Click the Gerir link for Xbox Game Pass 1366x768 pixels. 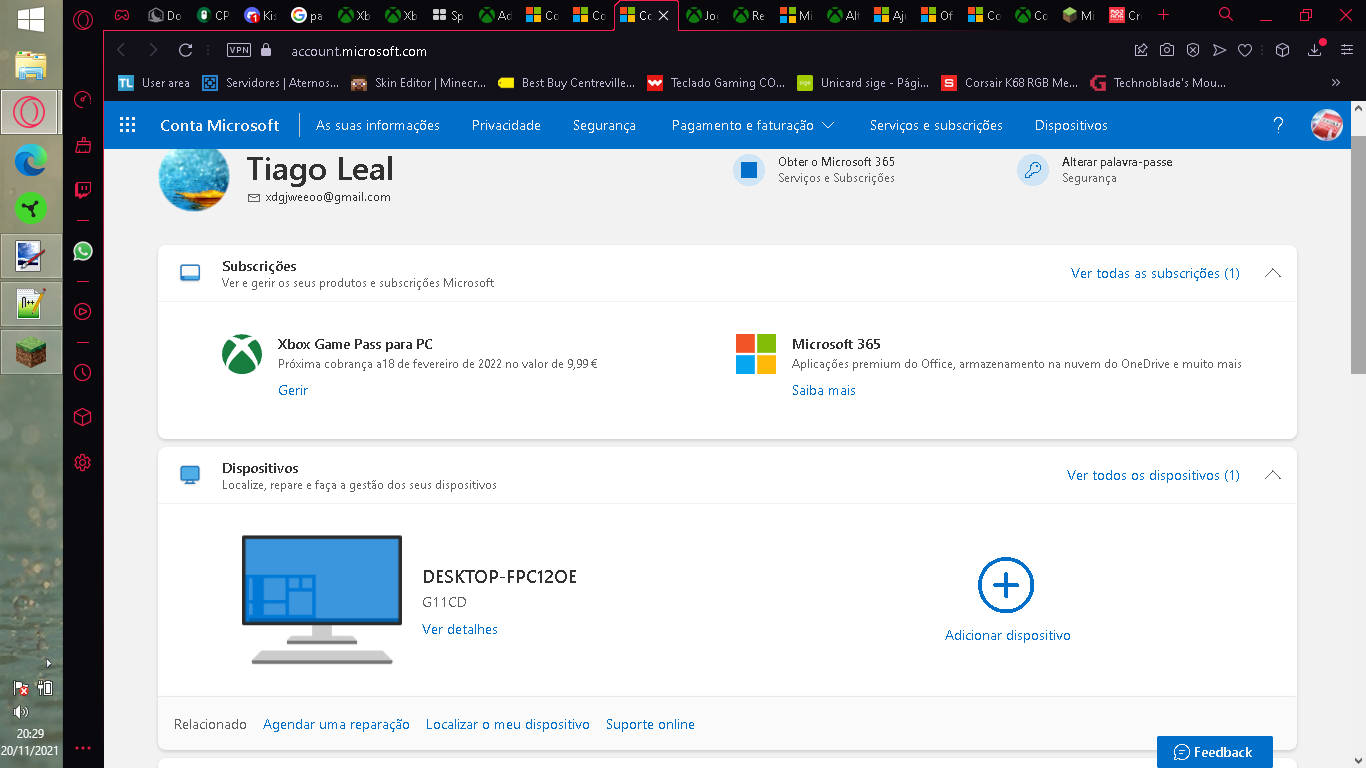point(293,390)
